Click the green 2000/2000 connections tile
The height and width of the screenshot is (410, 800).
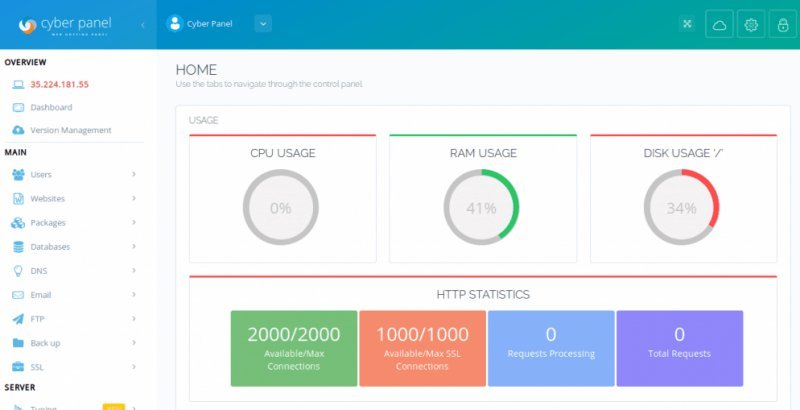(294, 349)
